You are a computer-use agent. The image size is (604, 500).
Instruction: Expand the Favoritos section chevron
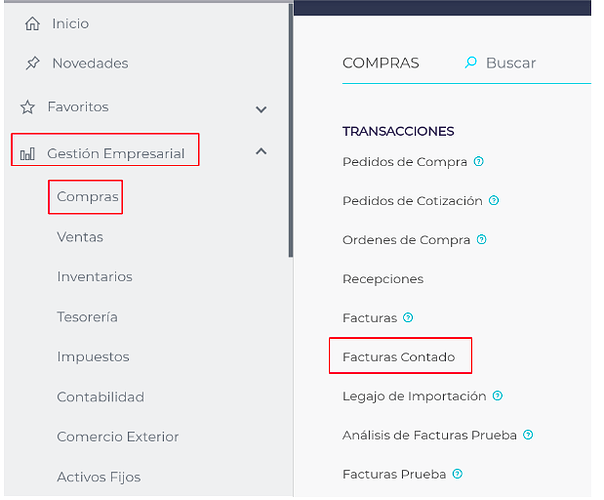(x=261, y=108)
